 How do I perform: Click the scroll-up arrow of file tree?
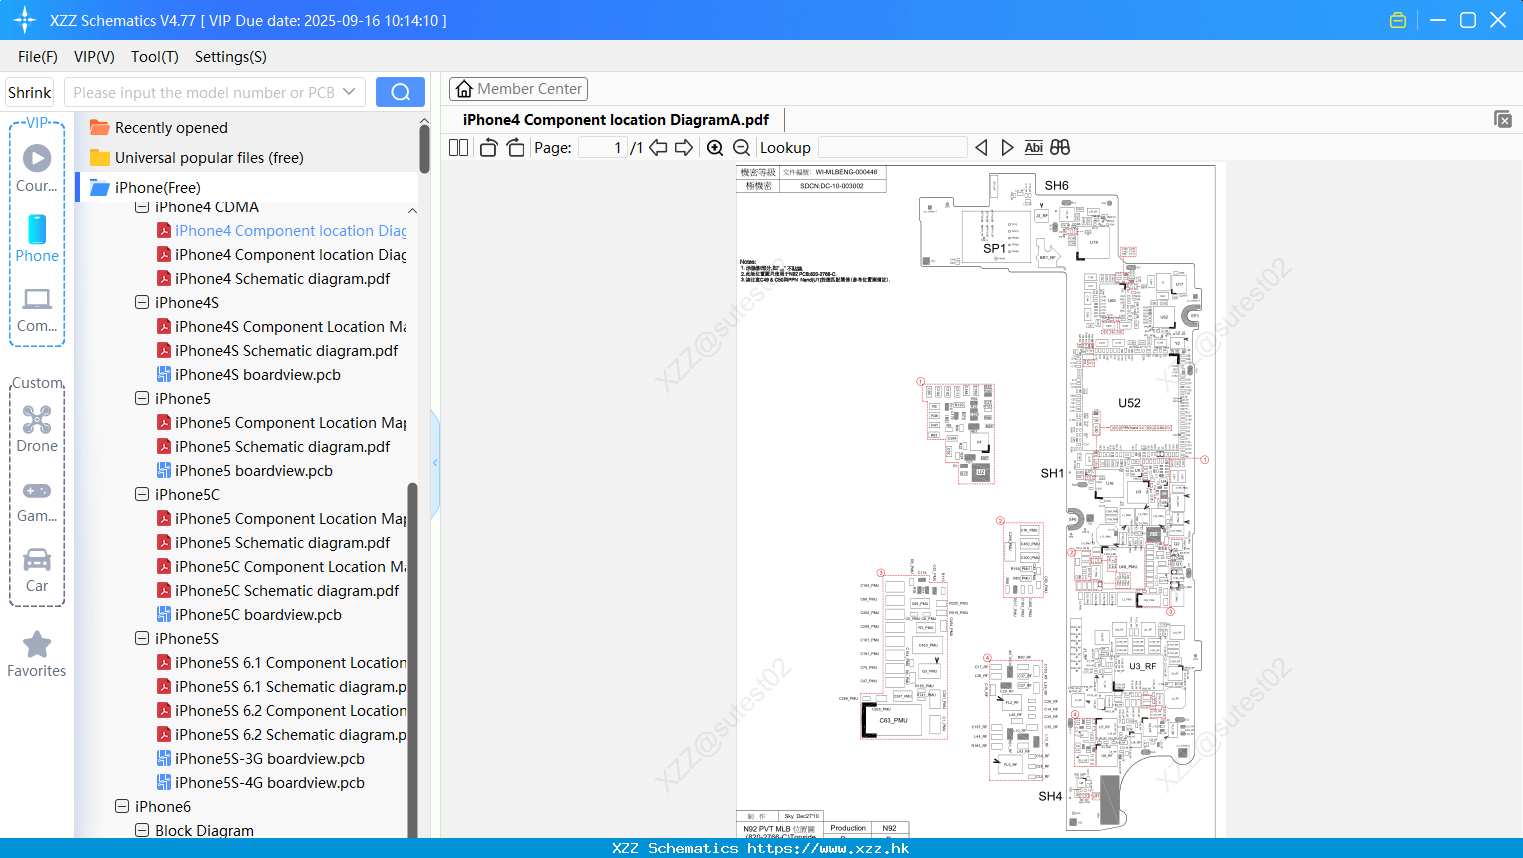pos(412,211)
